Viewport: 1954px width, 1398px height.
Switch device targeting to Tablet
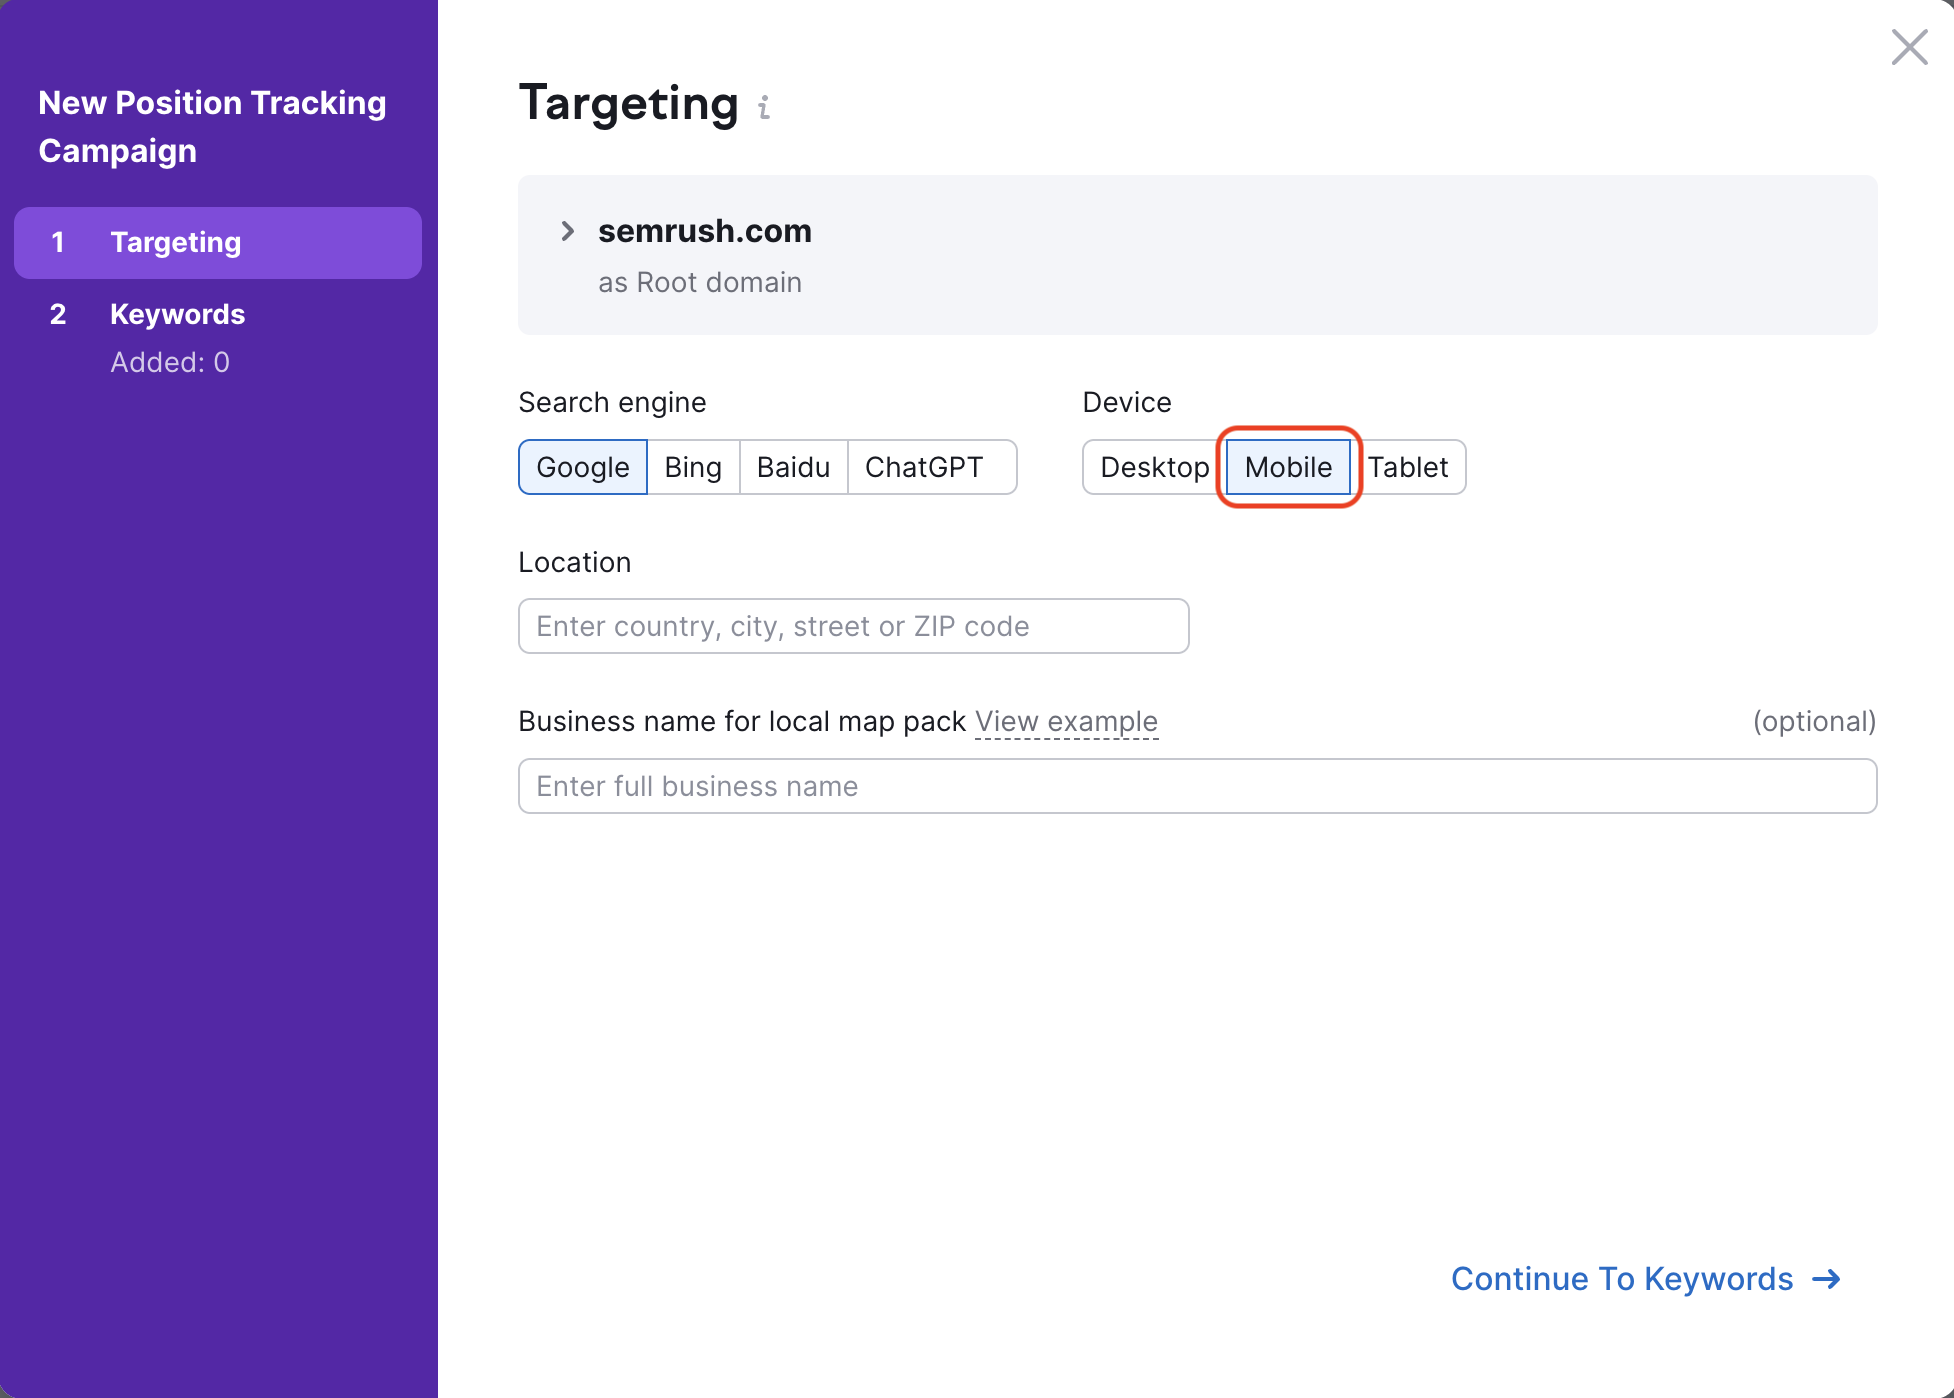(x=1408, y=467)
